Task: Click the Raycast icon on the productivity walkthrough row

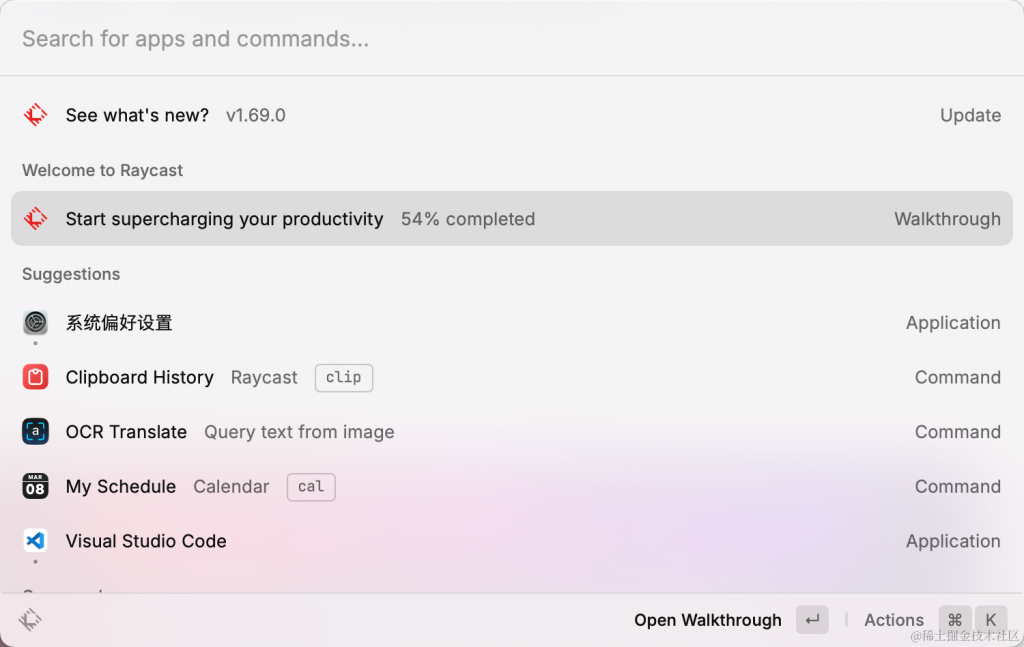Action: coord(35,219)
